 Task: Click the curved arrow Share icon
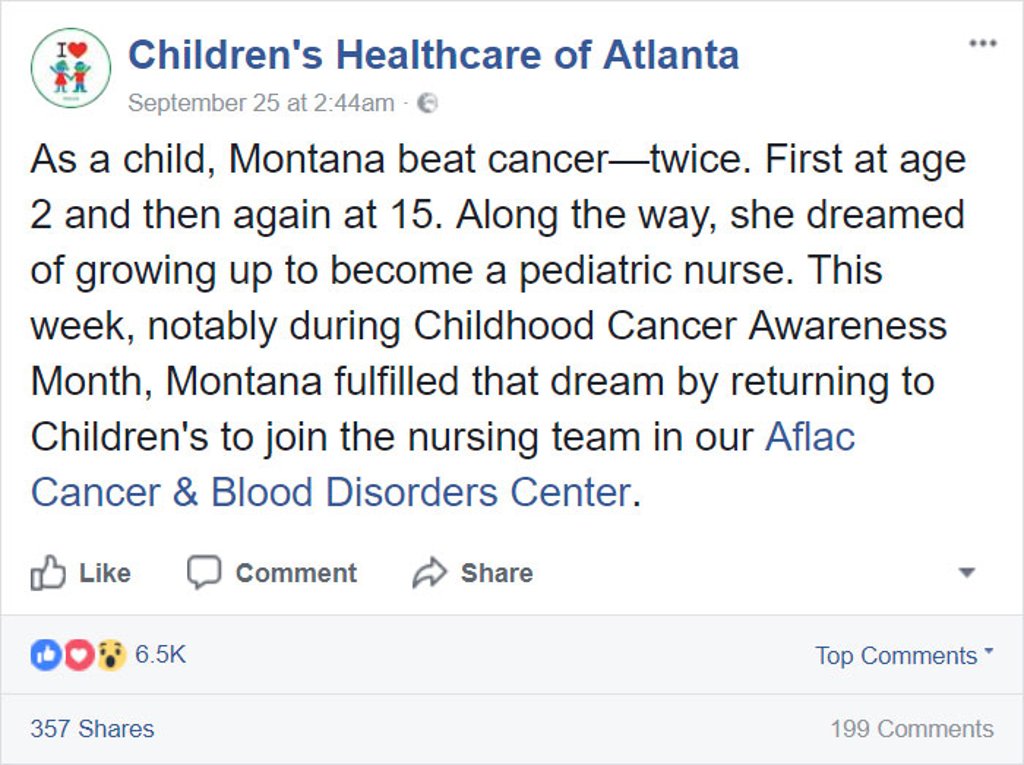point(429,573)
